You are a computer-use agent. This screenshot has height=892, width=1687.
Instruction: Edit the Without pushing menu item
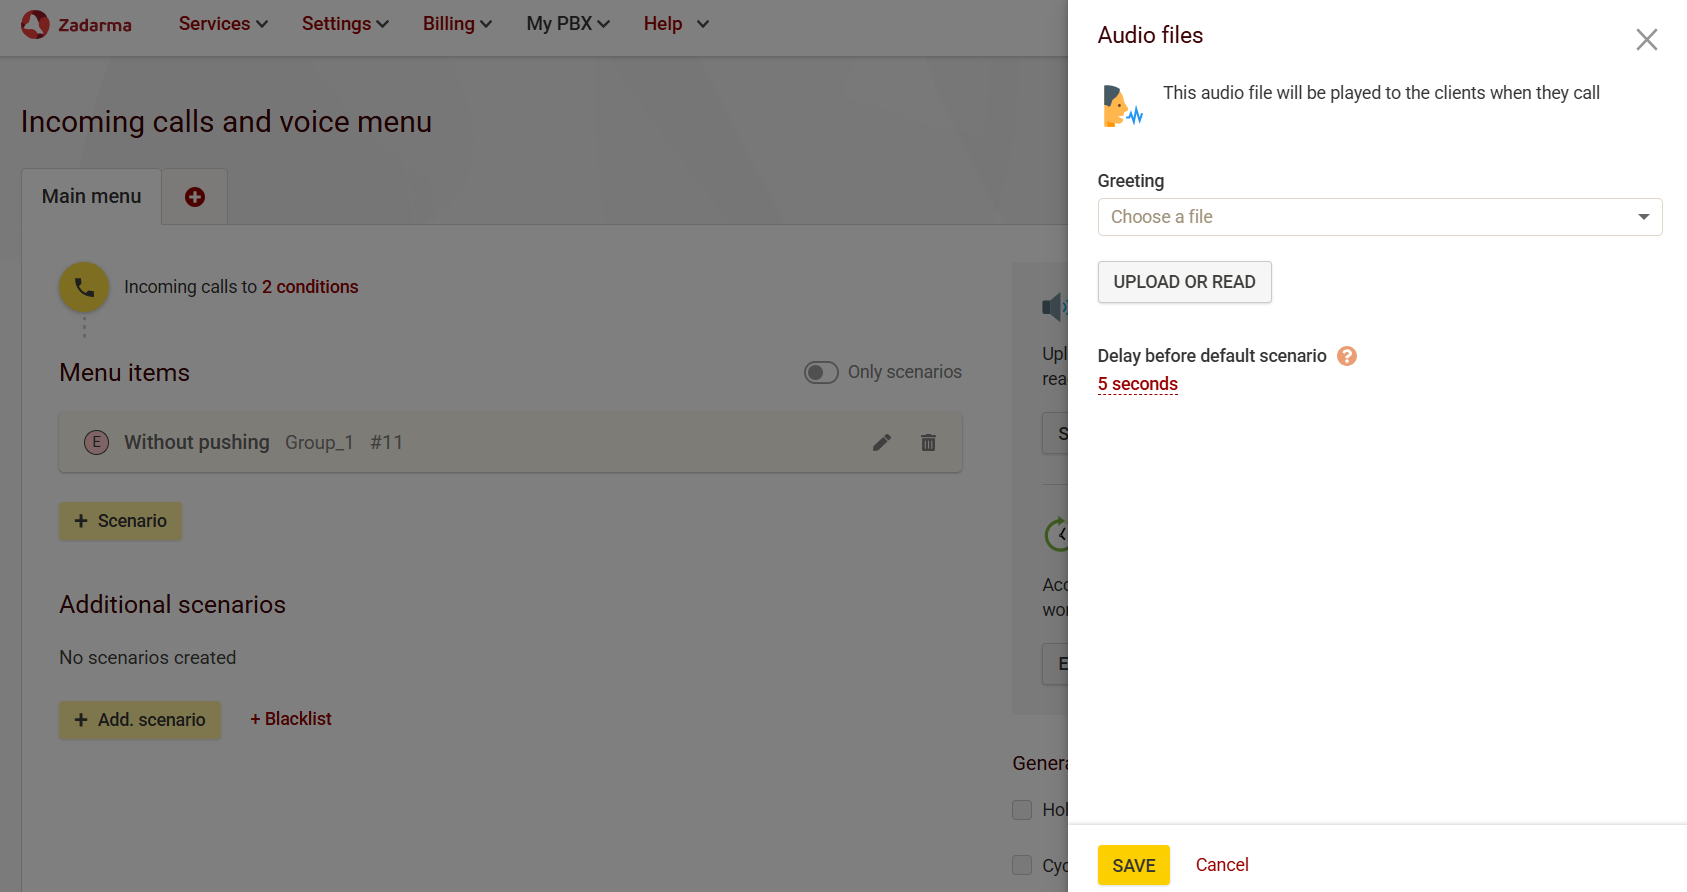(881, 442)
